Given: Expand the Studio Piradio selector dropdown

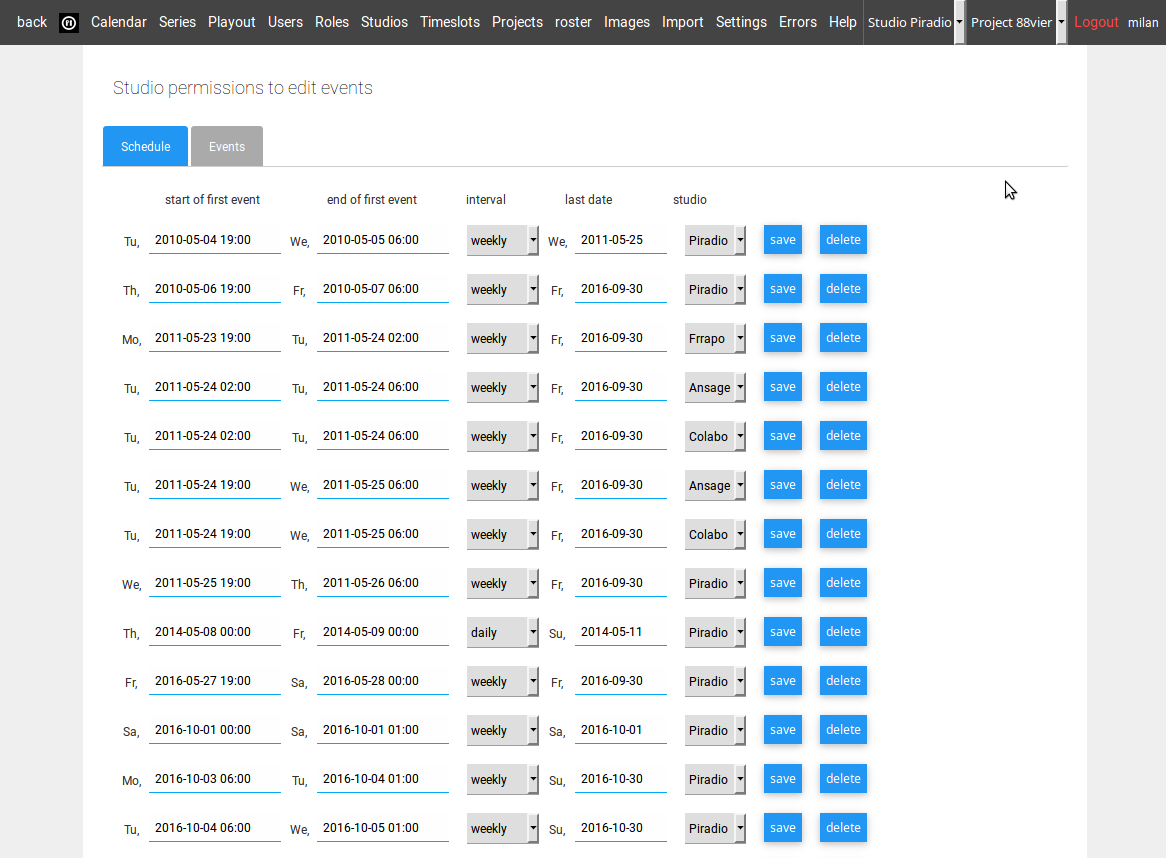Looking at the screenshot, I should [x=916, y=22].
